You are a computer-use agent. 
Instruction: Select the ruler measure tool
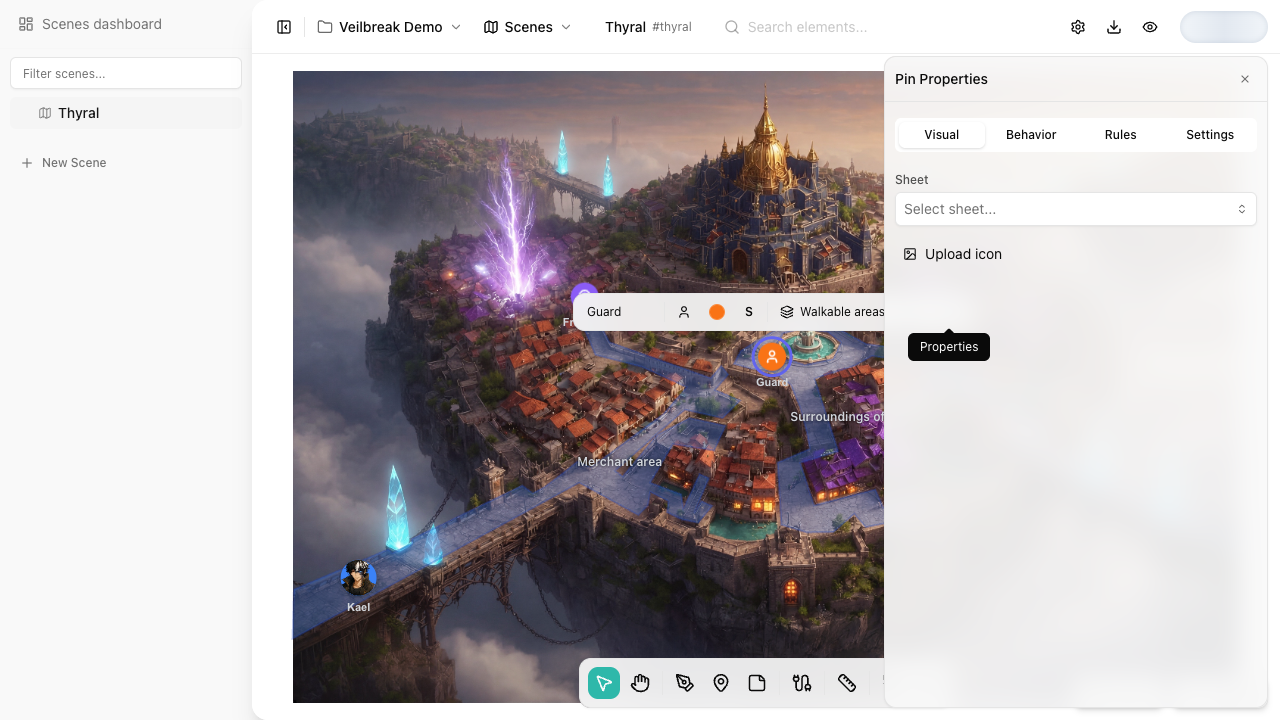(x=847, y=683)
